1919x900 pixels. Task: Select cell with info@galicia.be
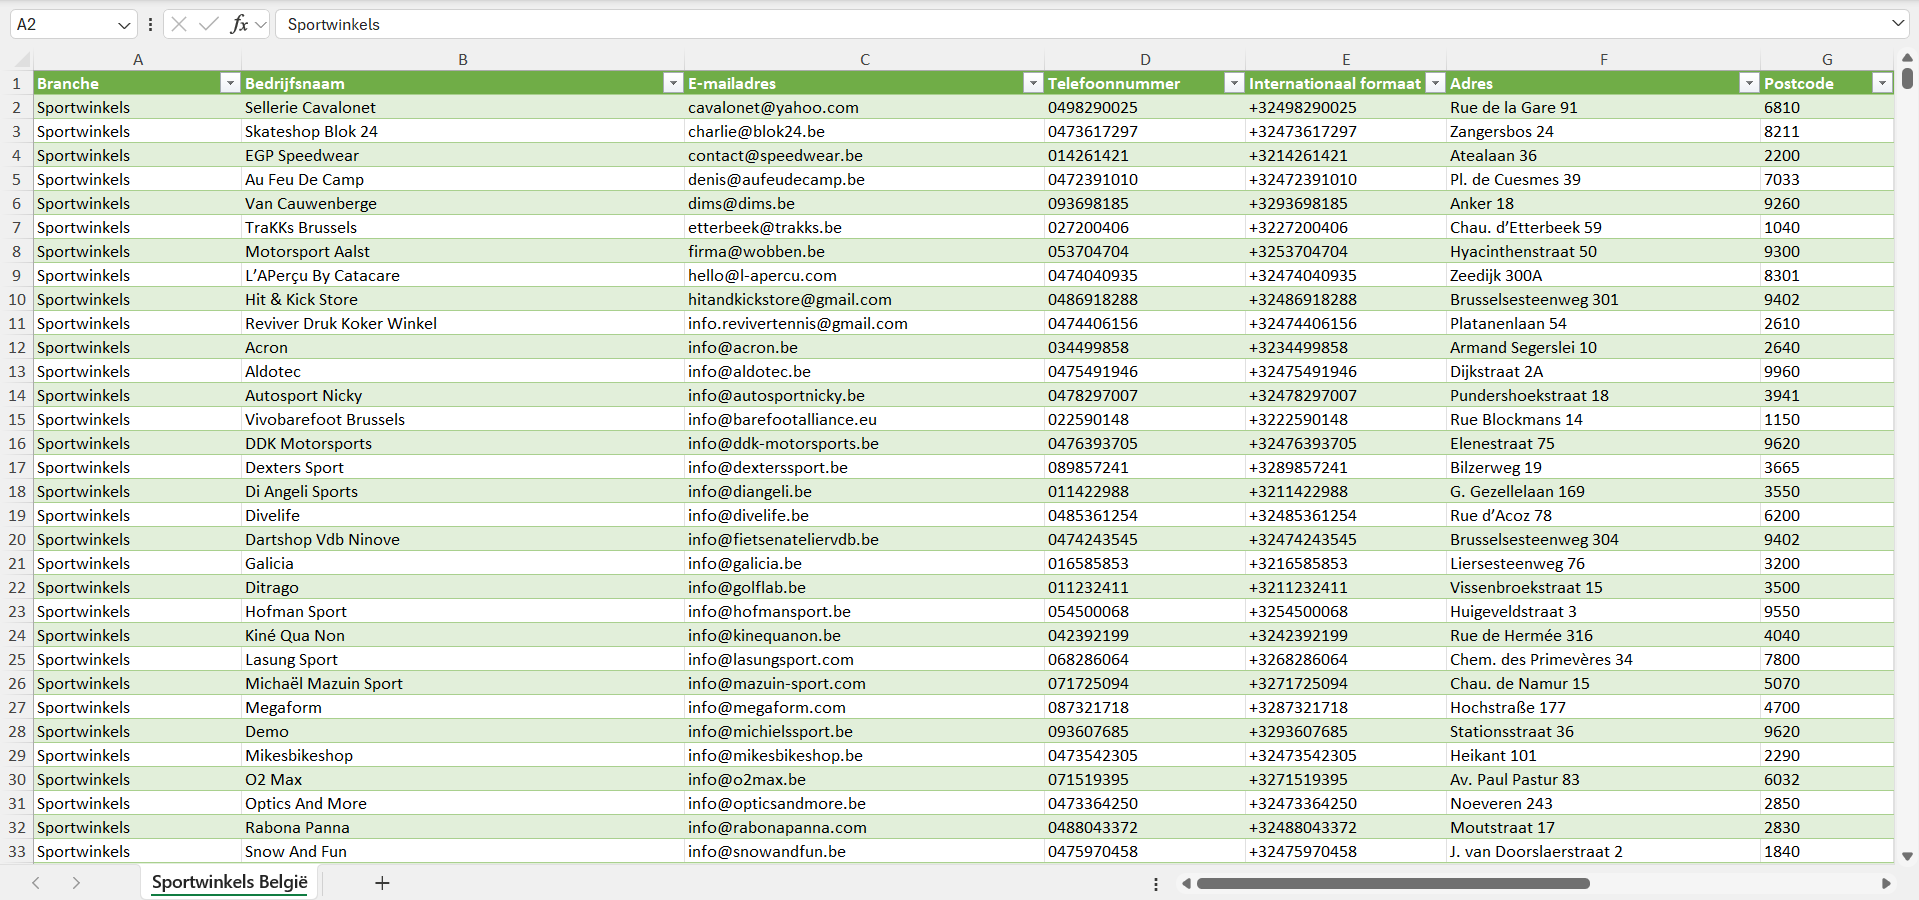(x=744, y=564)
